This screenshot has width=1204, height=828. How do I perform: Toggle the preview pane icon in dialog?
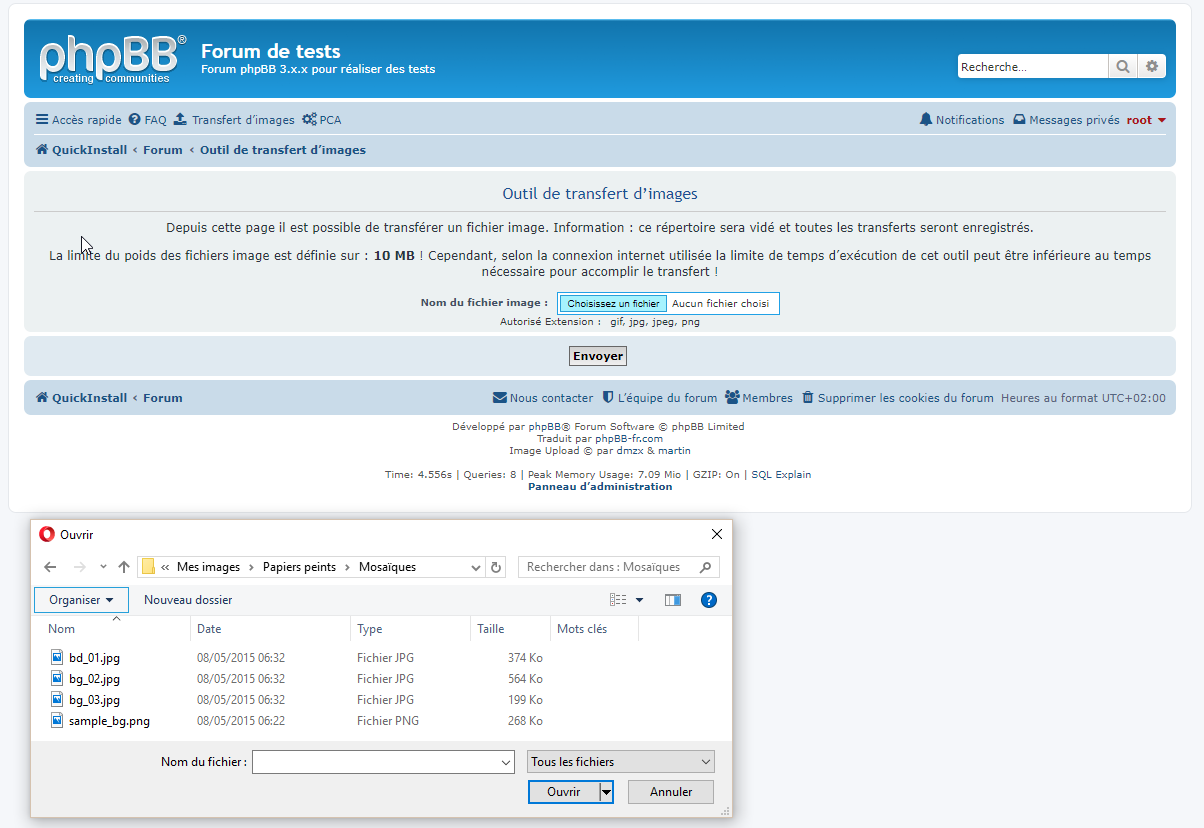[x=673, y=600]
